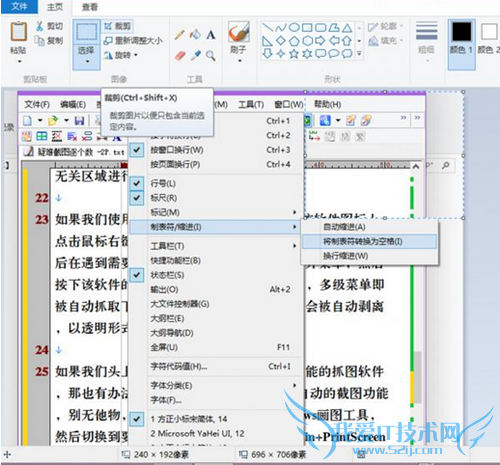
Task: Choose the Six-point star shape
Action: pyautogui.click(x=307, y=53)
